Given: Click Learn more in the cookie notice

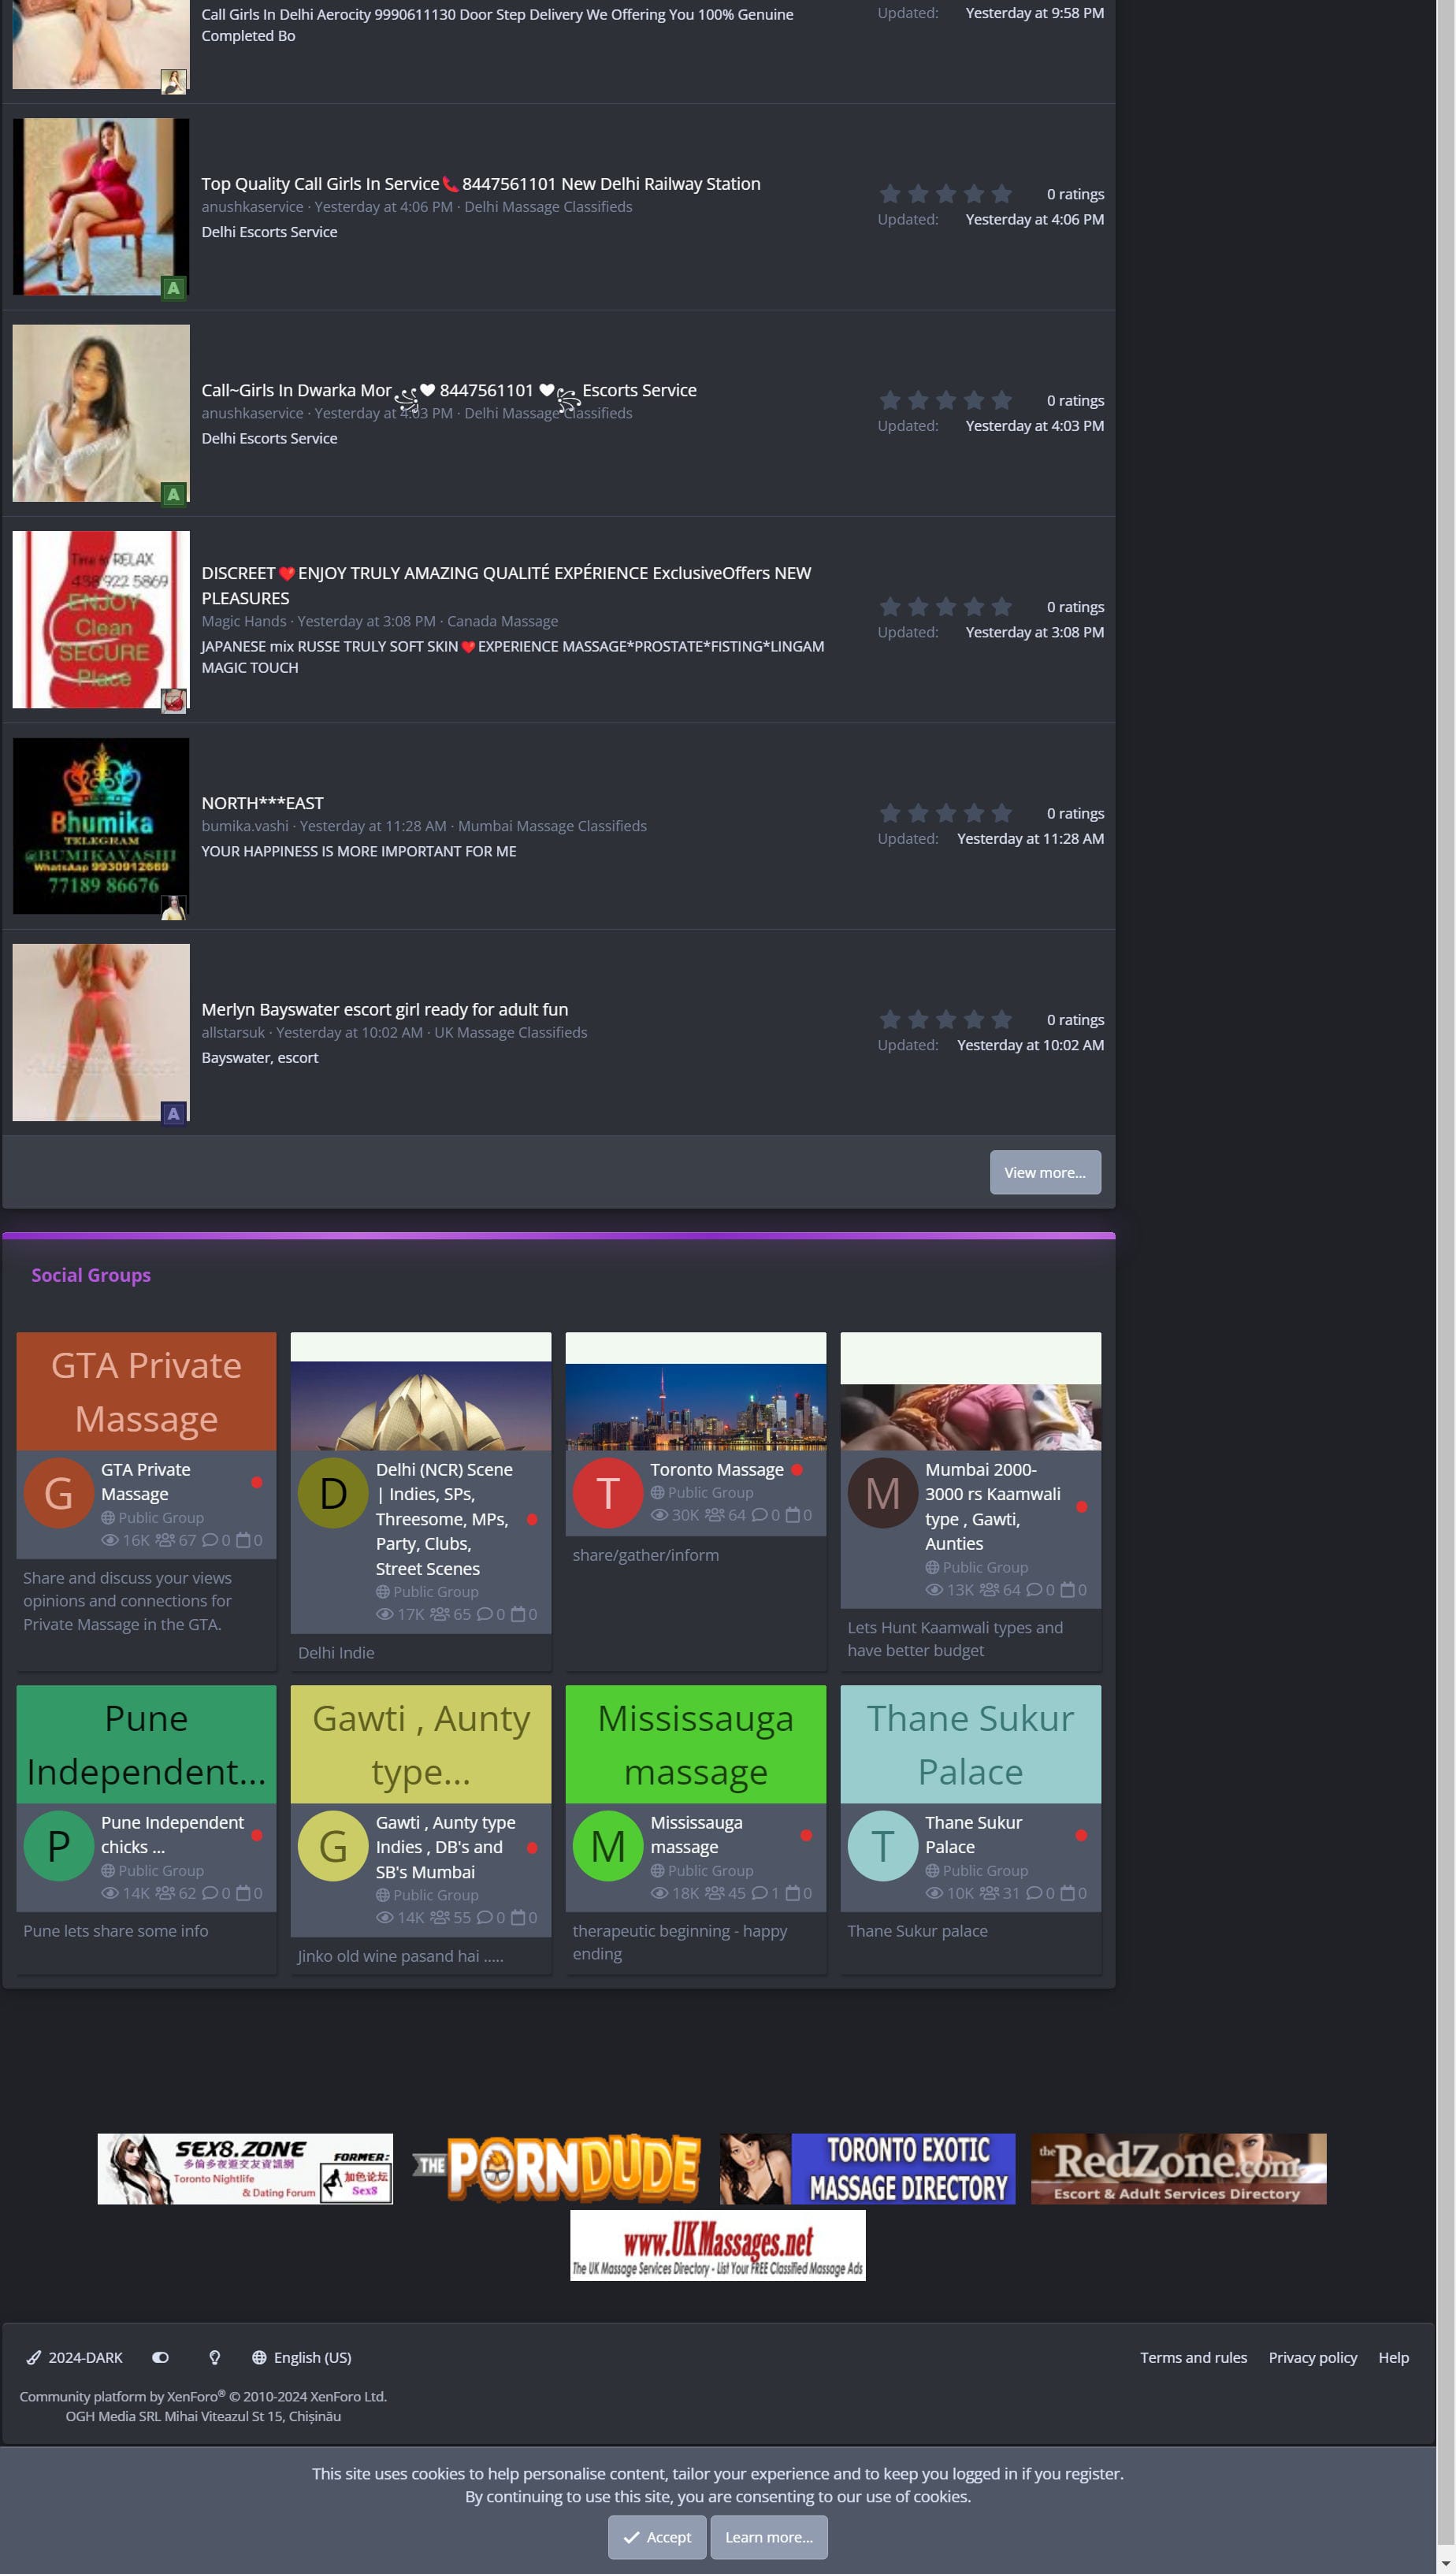Looking at the screenshot, I should point(768,2537).
